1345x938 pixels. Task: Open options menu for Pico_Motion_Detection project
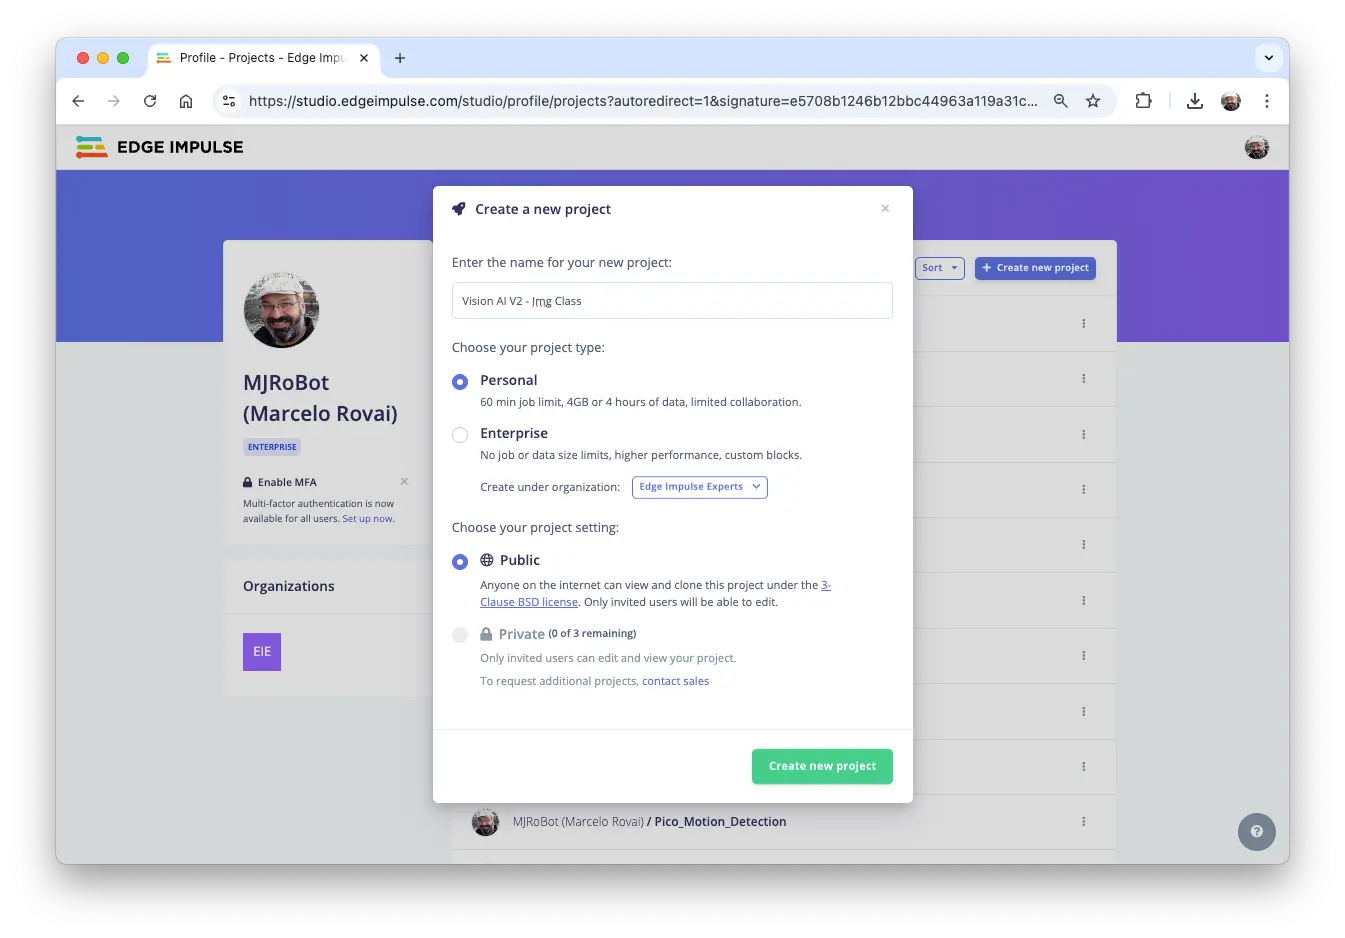(1083, 822)
